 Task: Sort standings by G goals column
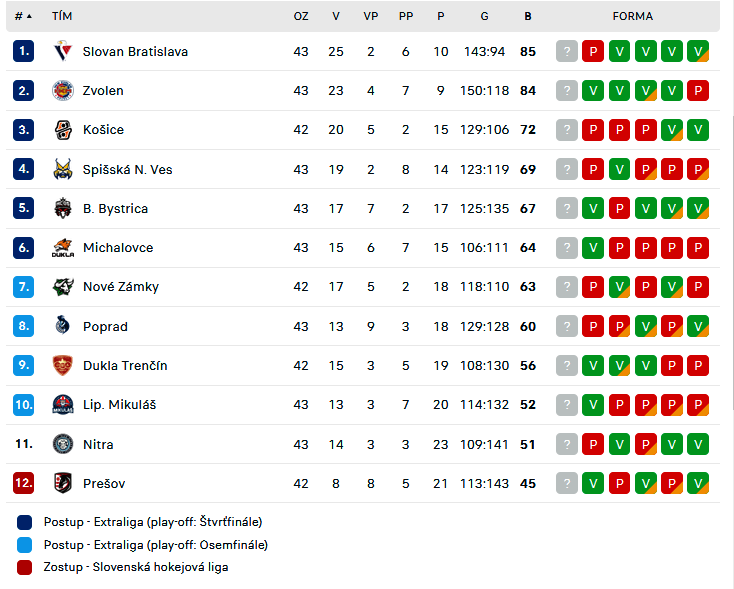(484, 16)
